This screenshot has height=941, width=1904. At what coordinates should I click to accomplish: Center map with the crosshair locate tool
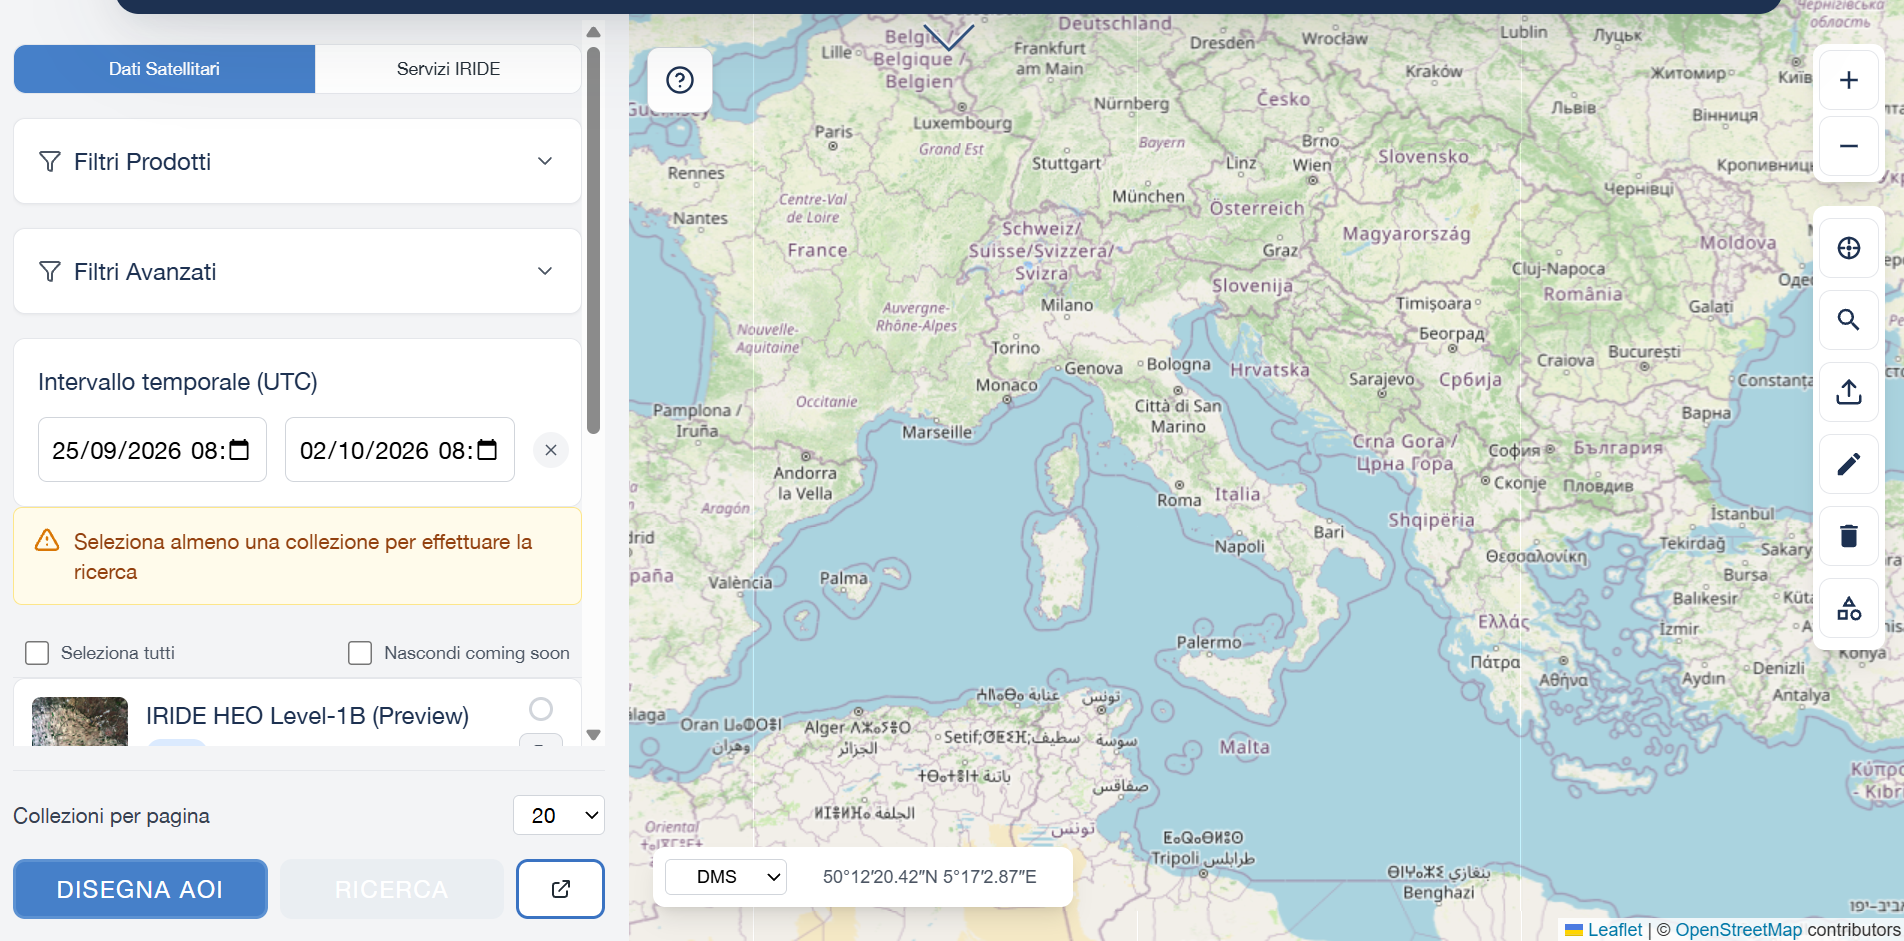(1848, 248)
